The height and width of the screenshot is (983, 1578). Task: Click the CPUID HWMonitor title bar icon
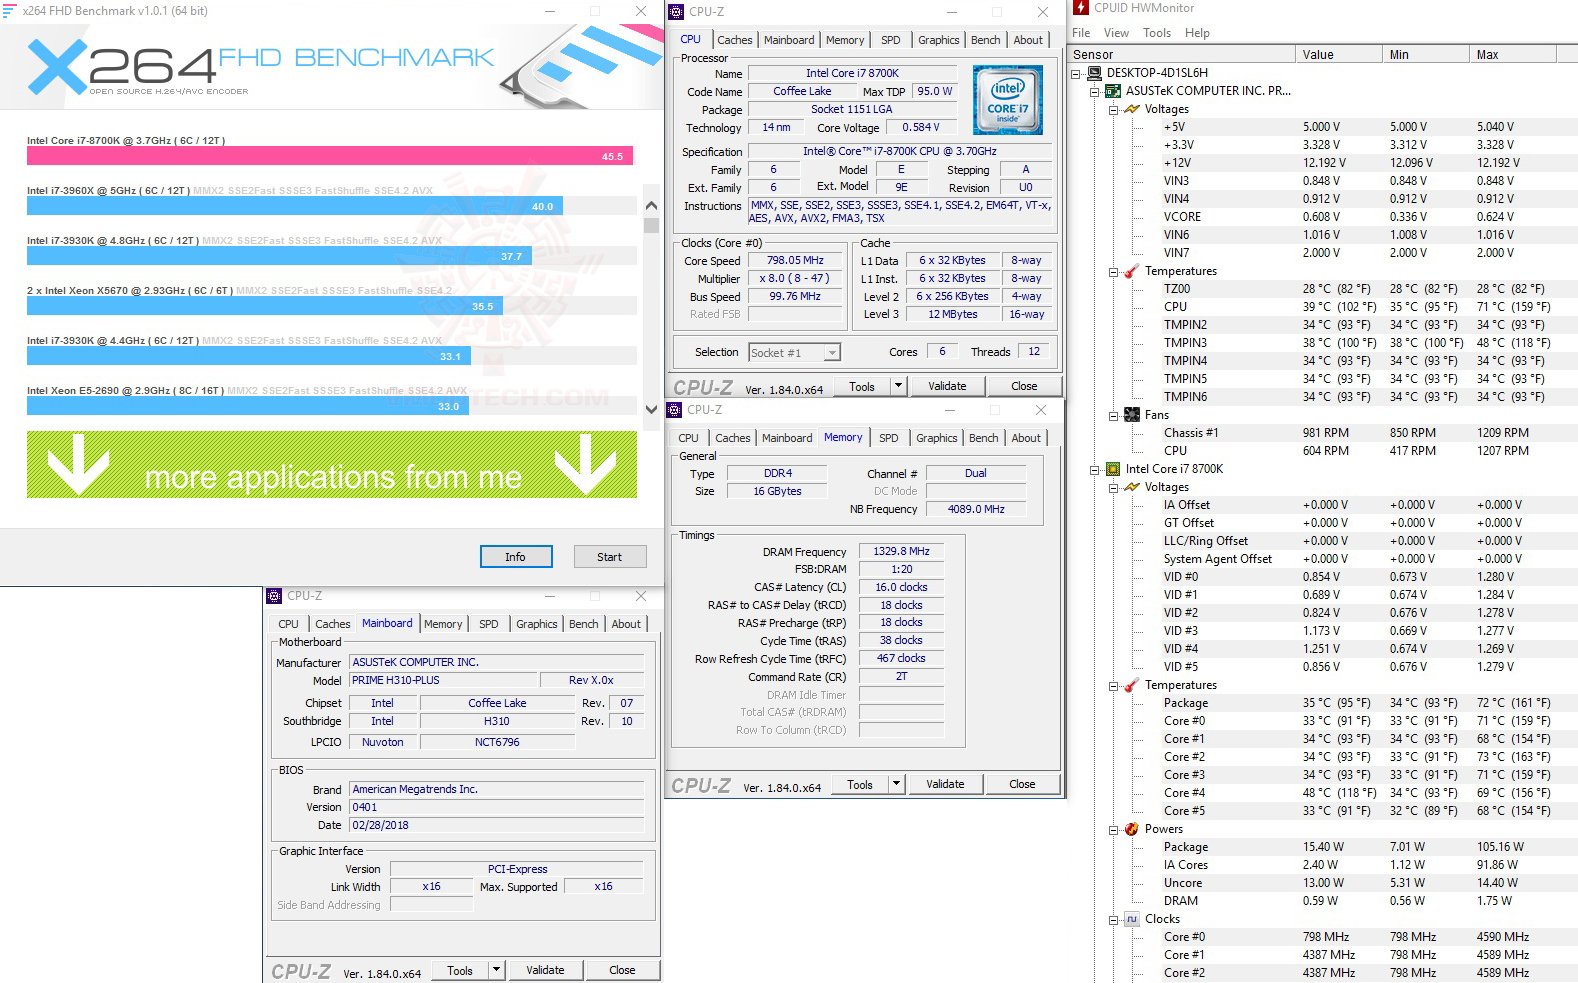[1081, 8]
